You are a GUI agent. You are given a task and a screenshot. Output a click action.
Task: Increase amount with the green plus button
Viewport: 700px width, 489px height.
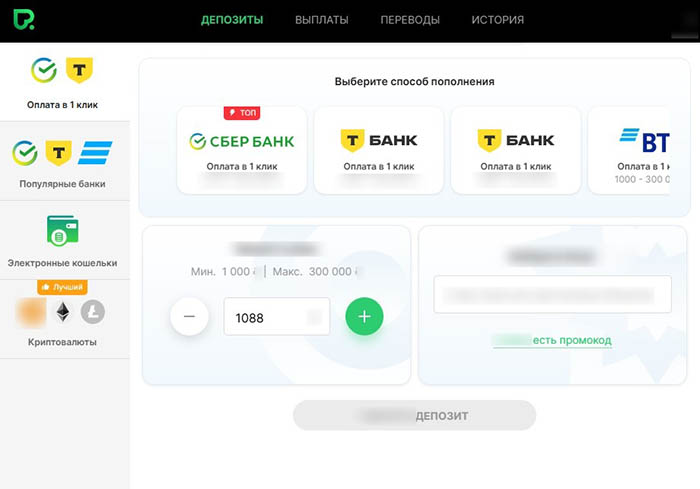tap(364, 316)
